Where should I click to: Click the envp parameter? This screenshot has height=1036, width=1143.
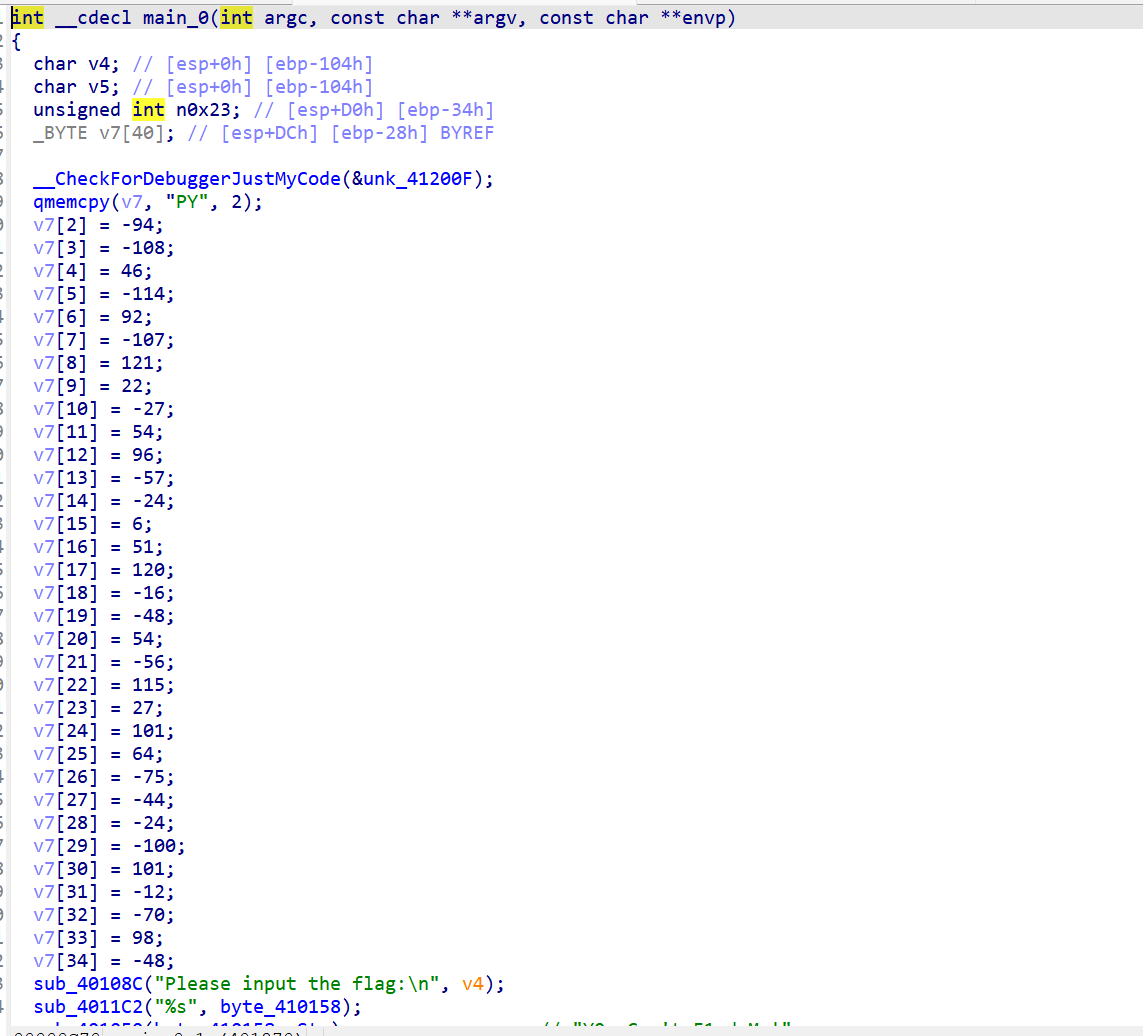pos(703,17)
